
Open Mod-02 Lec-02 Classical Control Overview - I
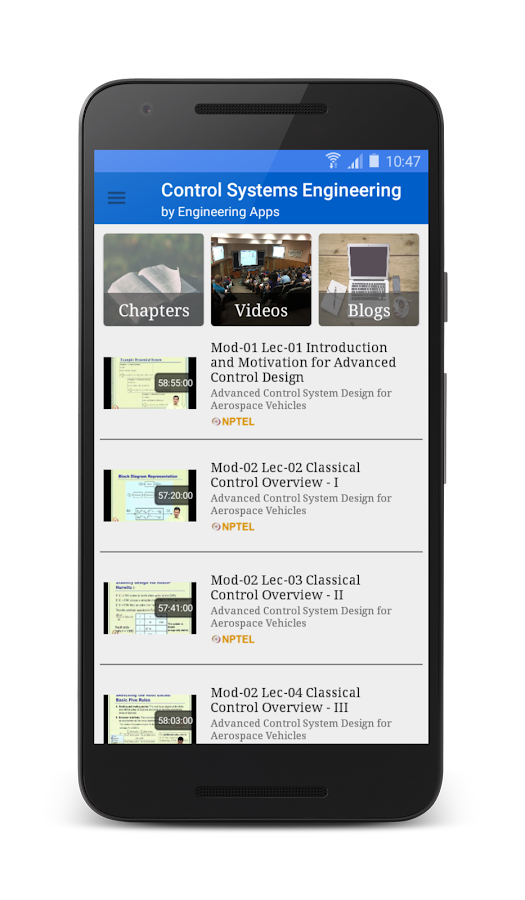tap(286, 475)
